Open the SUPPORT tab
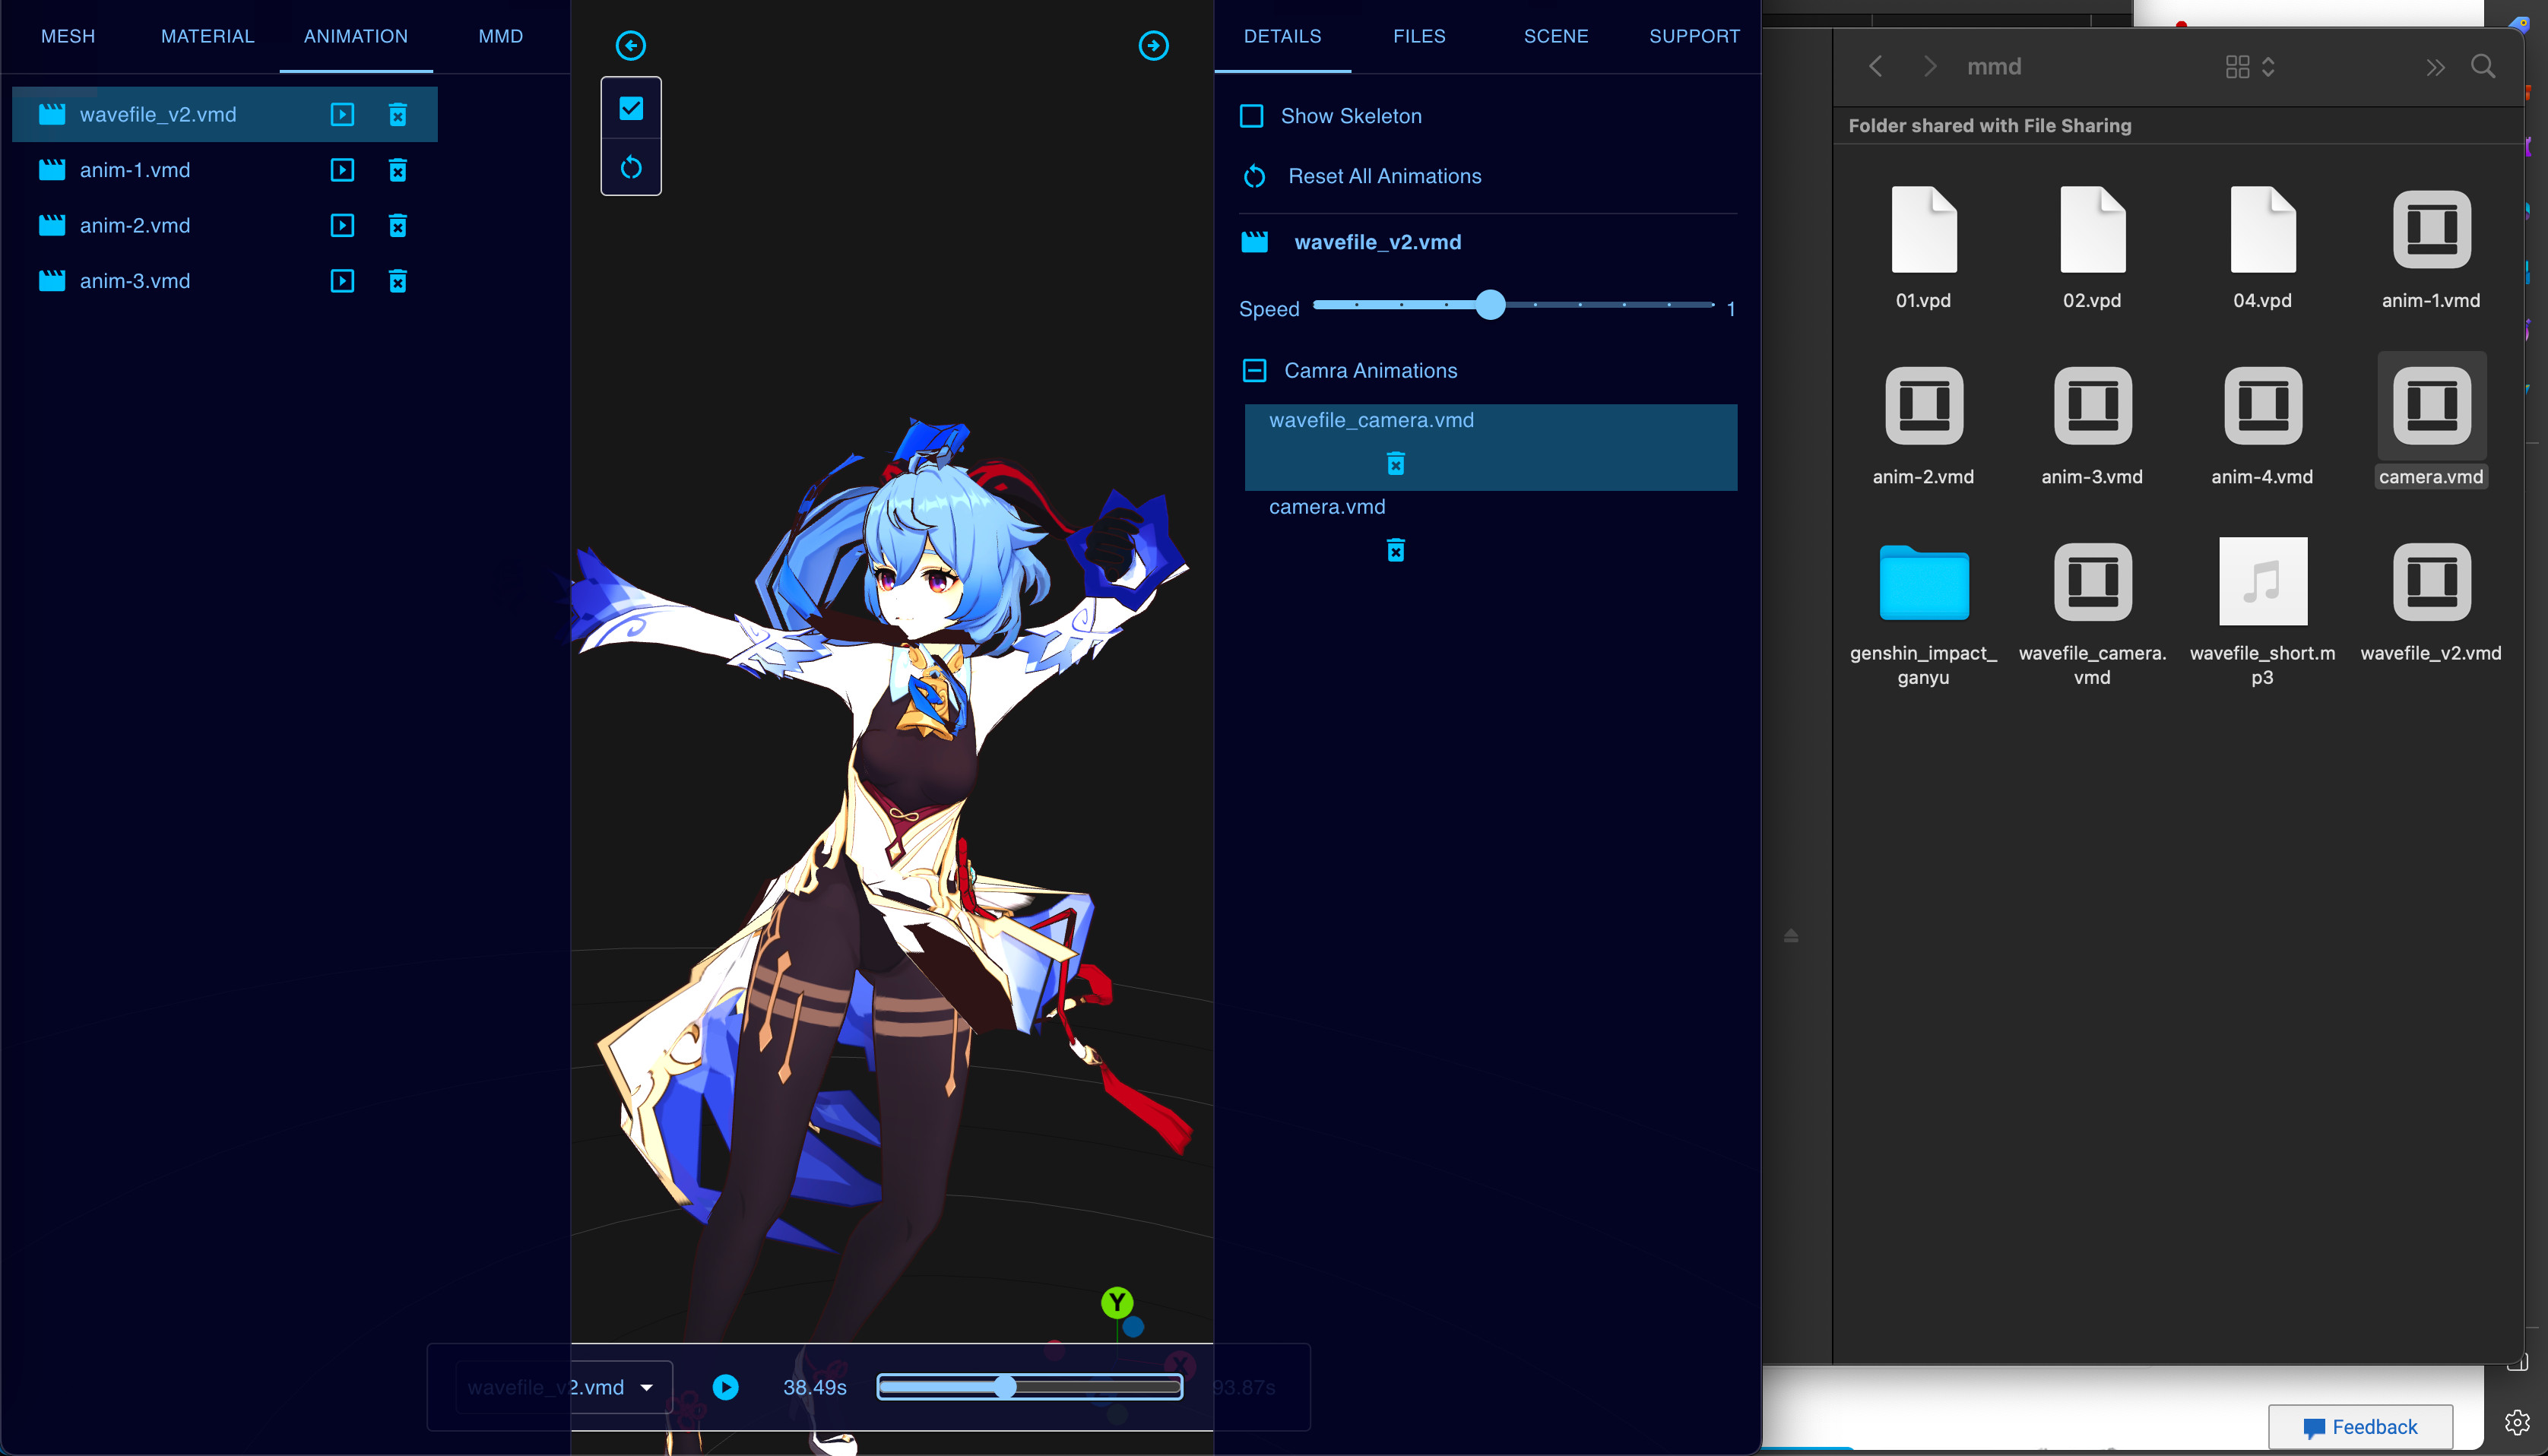 (1694, 36)
